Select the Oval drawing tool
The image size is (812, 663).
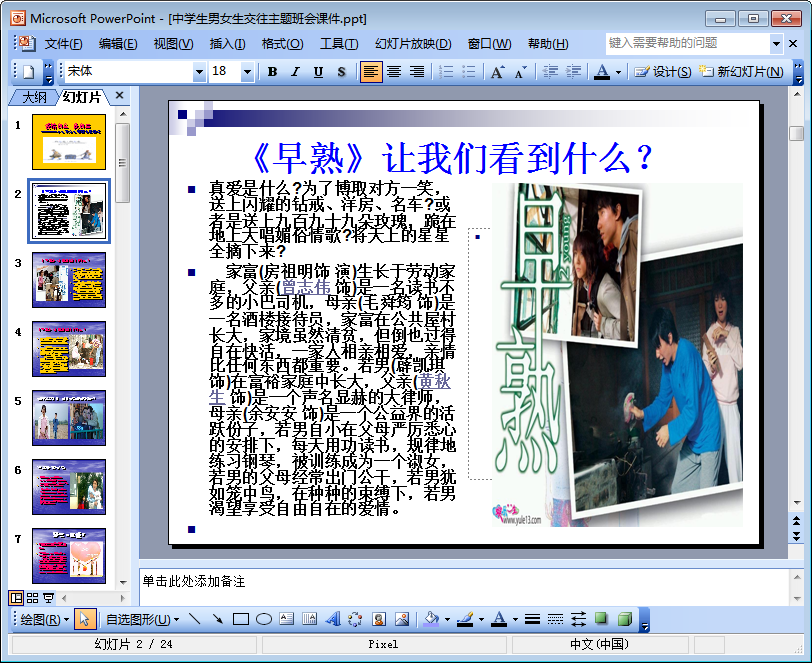coord(264,619)
